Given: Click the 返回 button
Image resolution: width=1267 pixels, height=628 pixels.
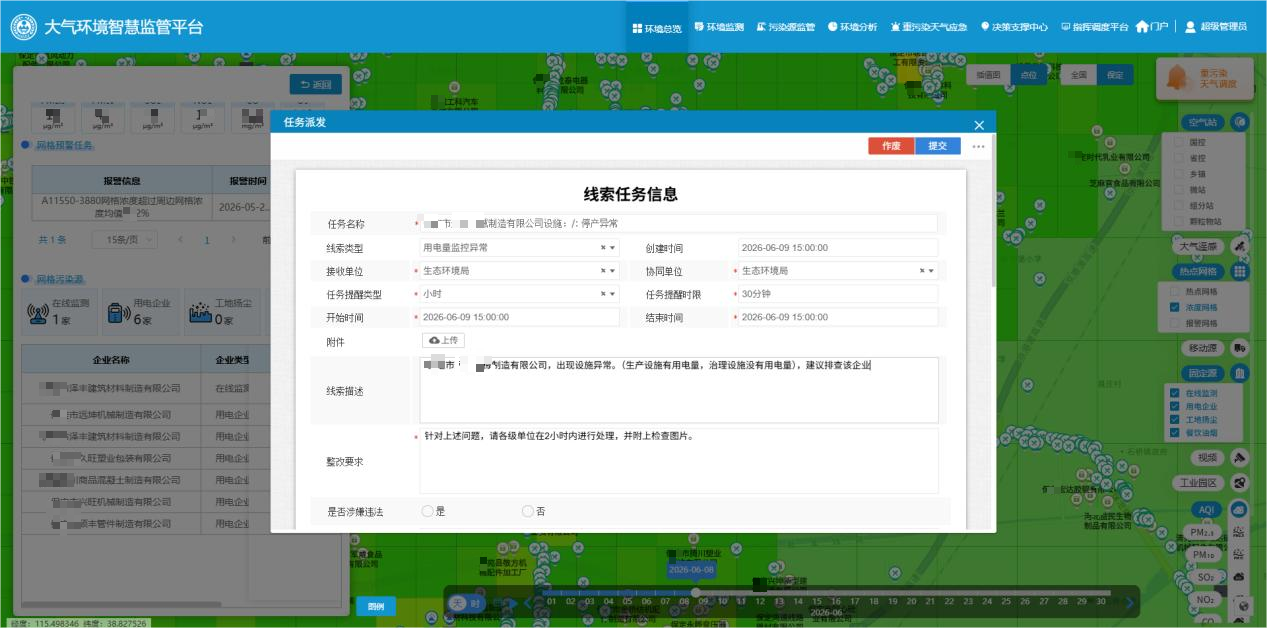Looking at the screenshot, I should (316, 84).
